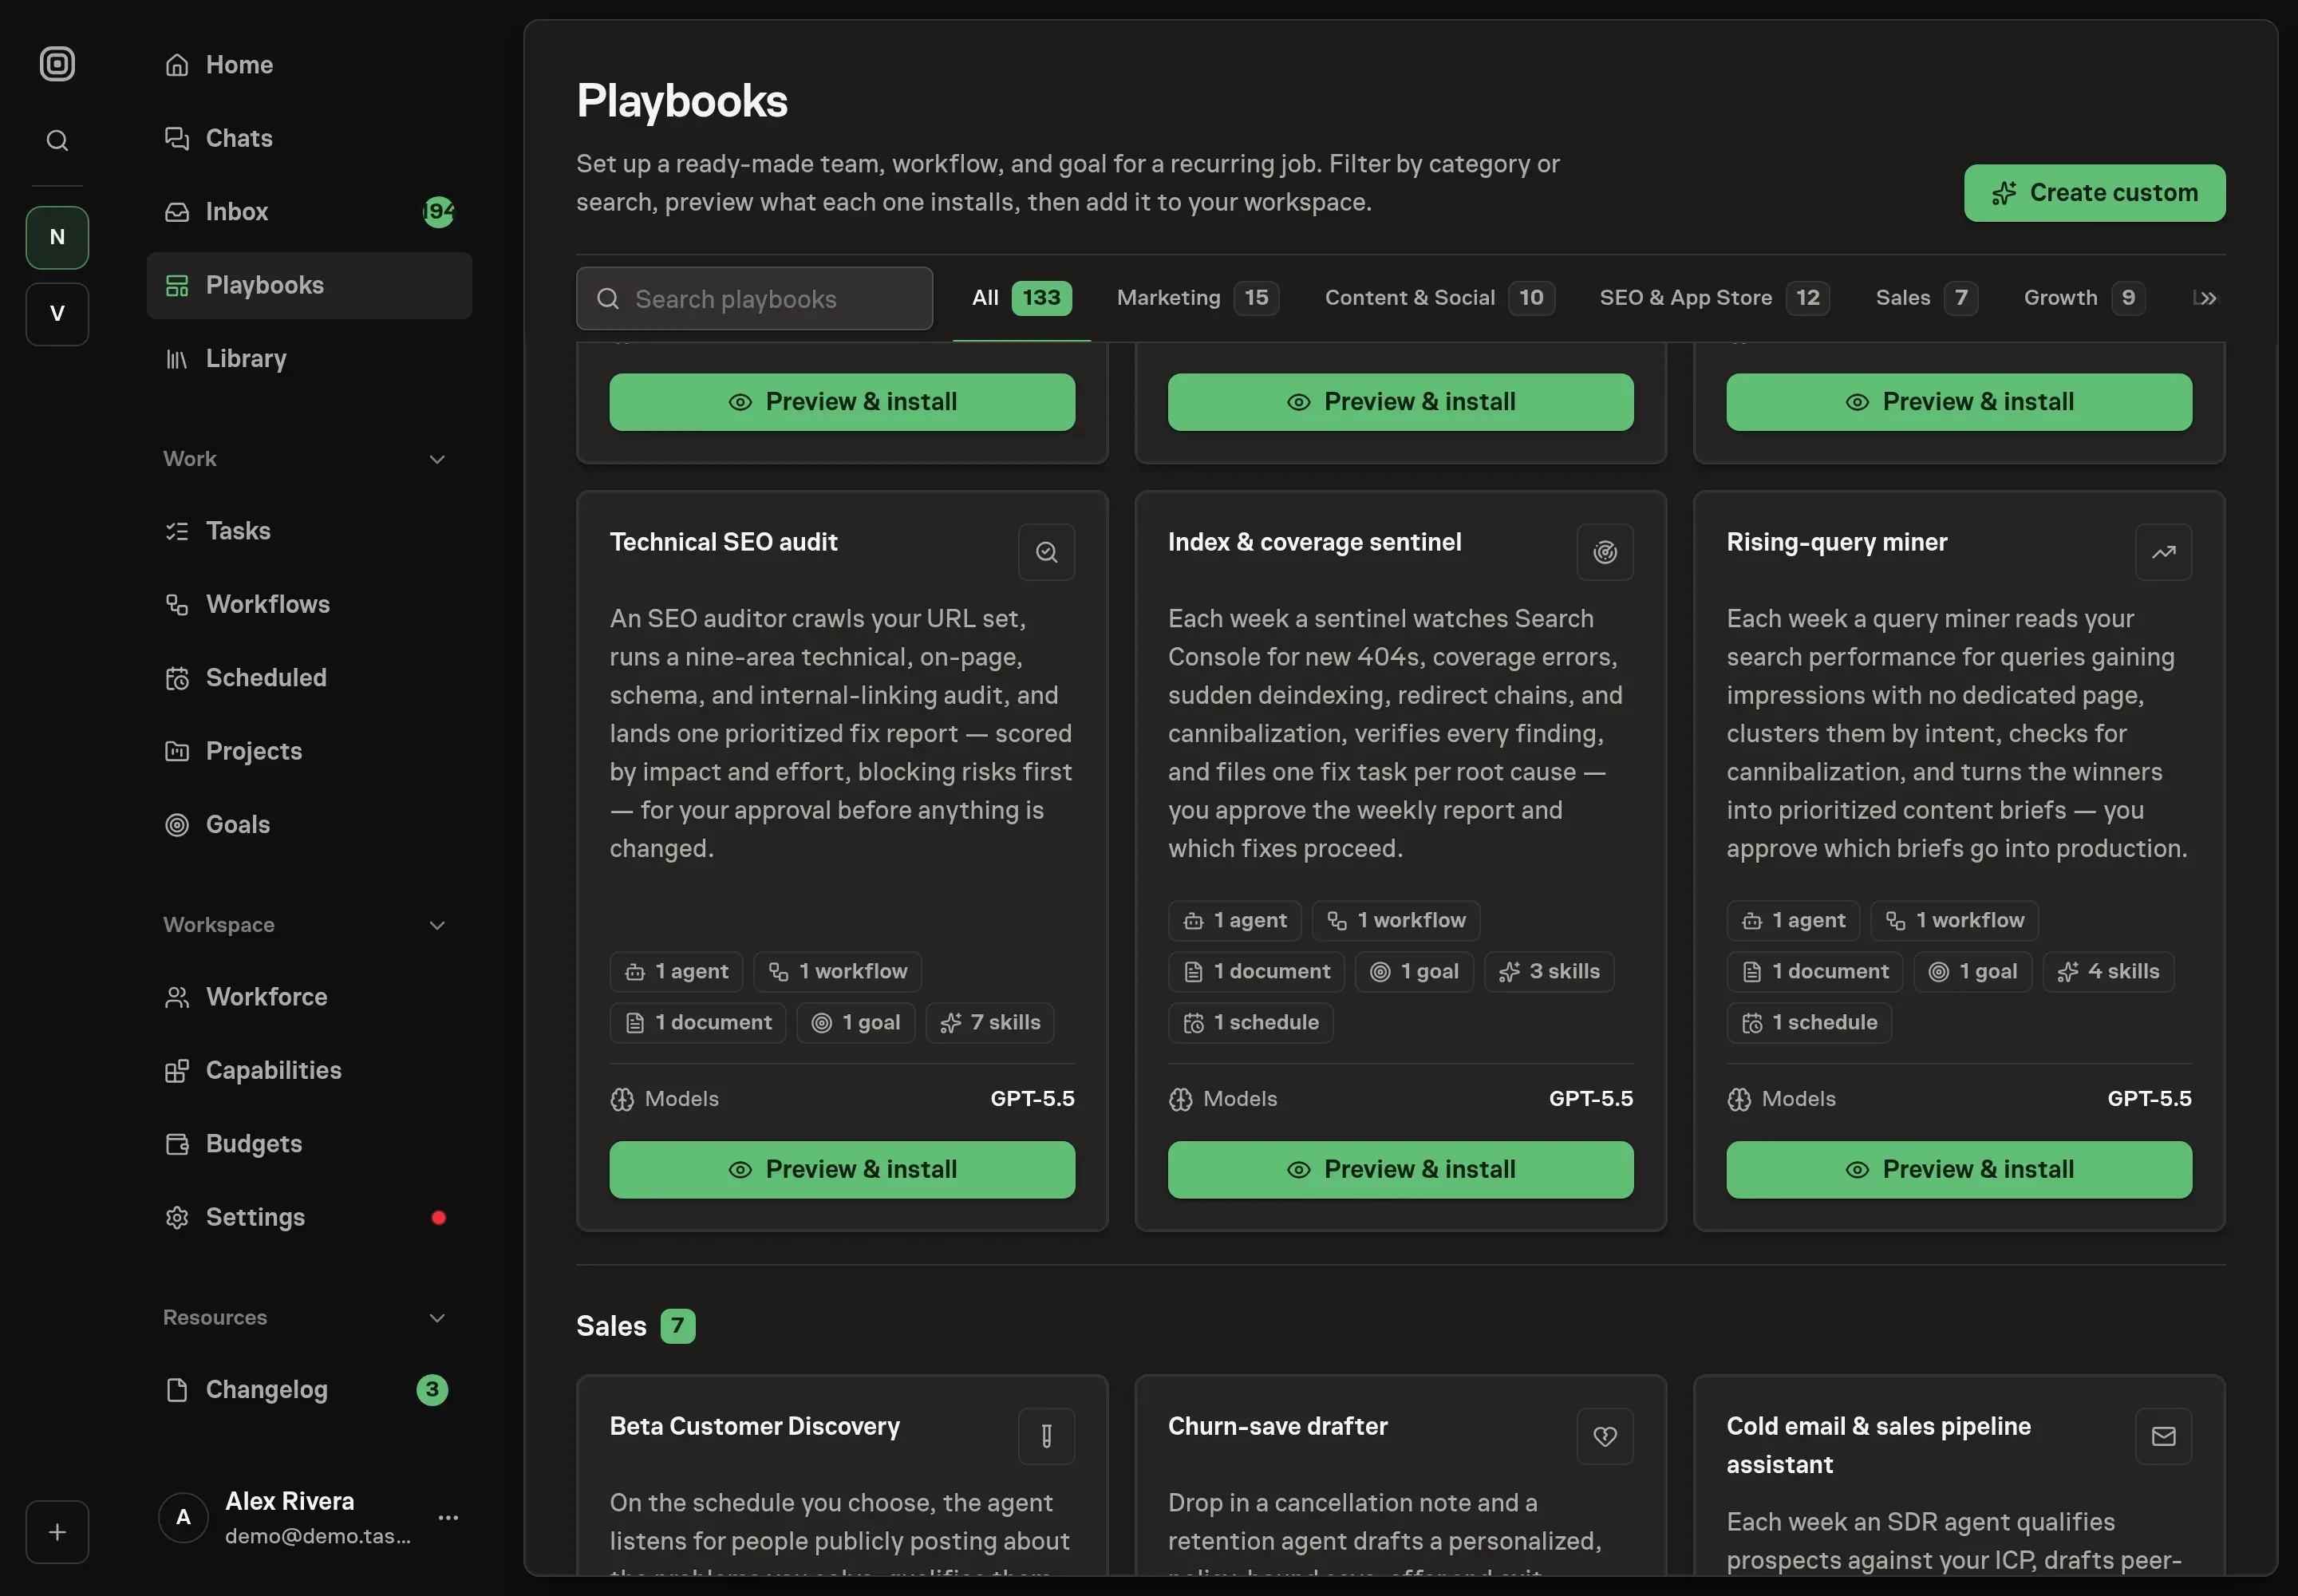The height and width of the screenshot is (1596, 2298).
Task: Open account options menu for Alex Rivera
Action: (448, 1517)
